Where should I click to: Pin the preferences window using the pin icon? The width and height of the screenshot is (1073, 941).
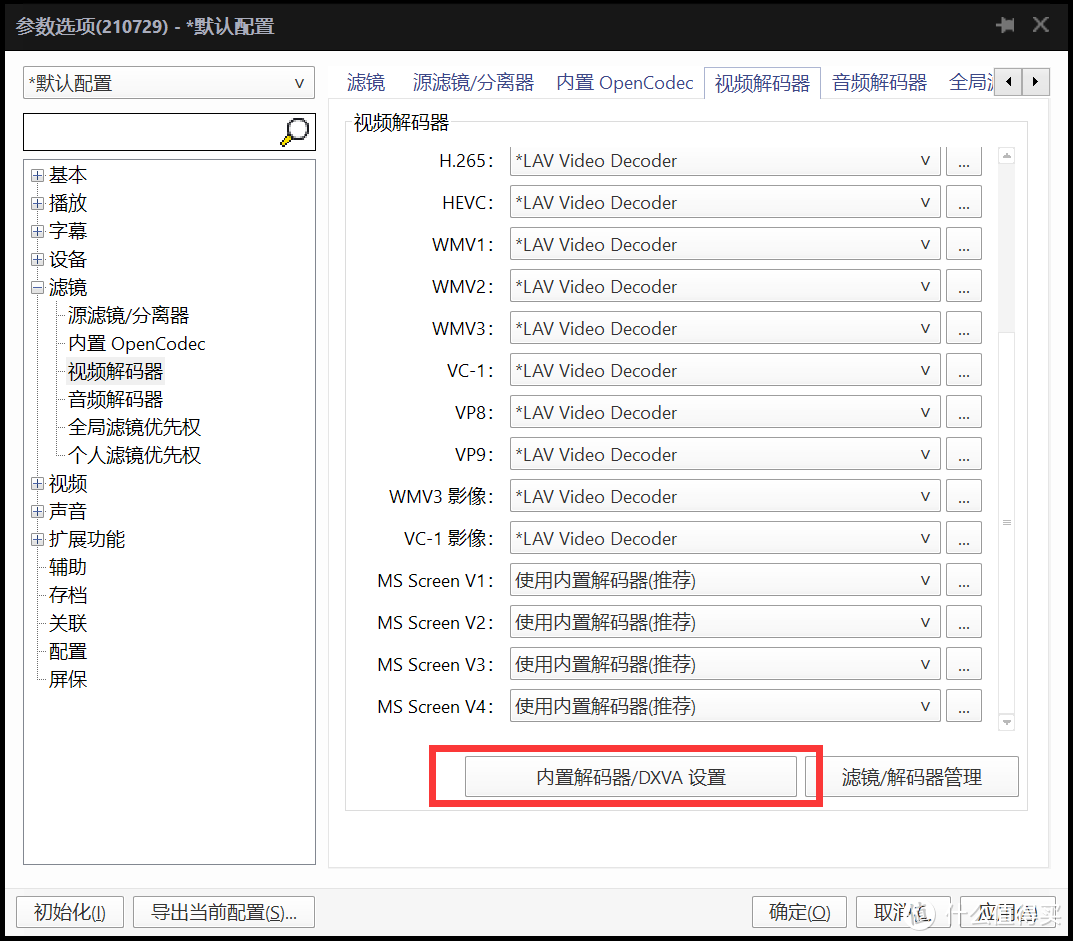[1005, 25]
